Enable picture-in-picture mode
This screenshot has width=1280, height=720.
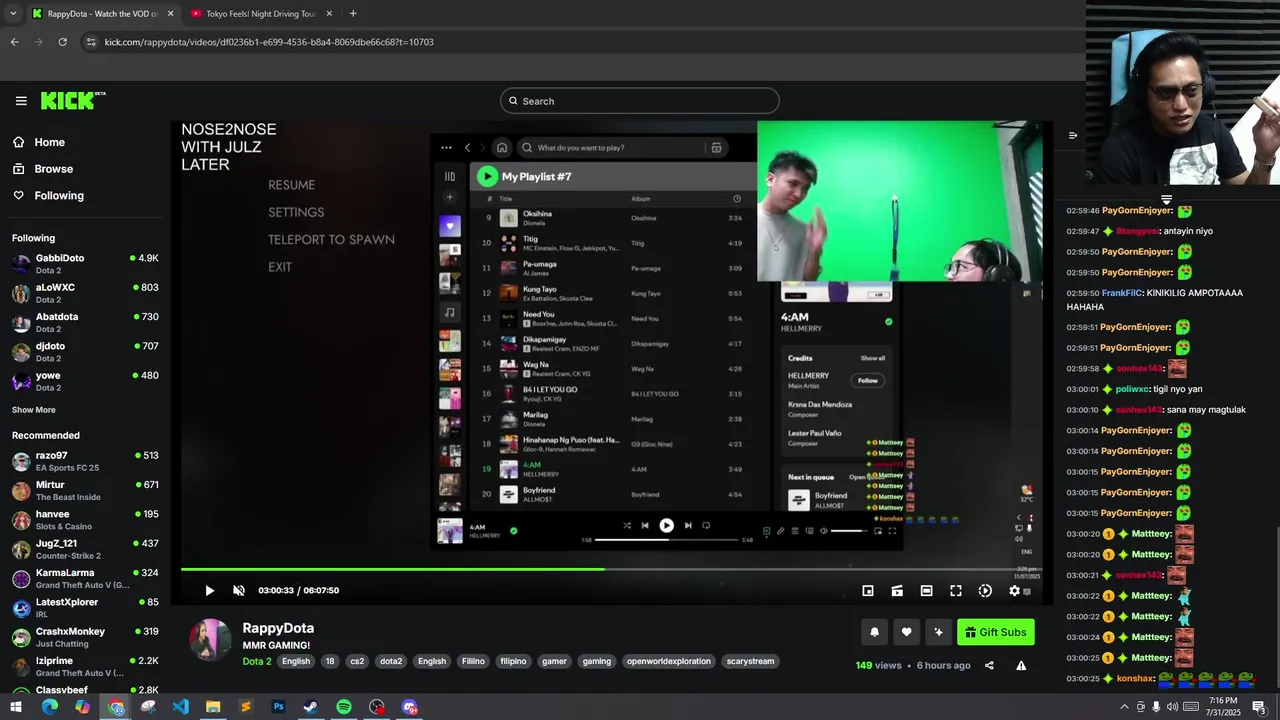[868, 591]
